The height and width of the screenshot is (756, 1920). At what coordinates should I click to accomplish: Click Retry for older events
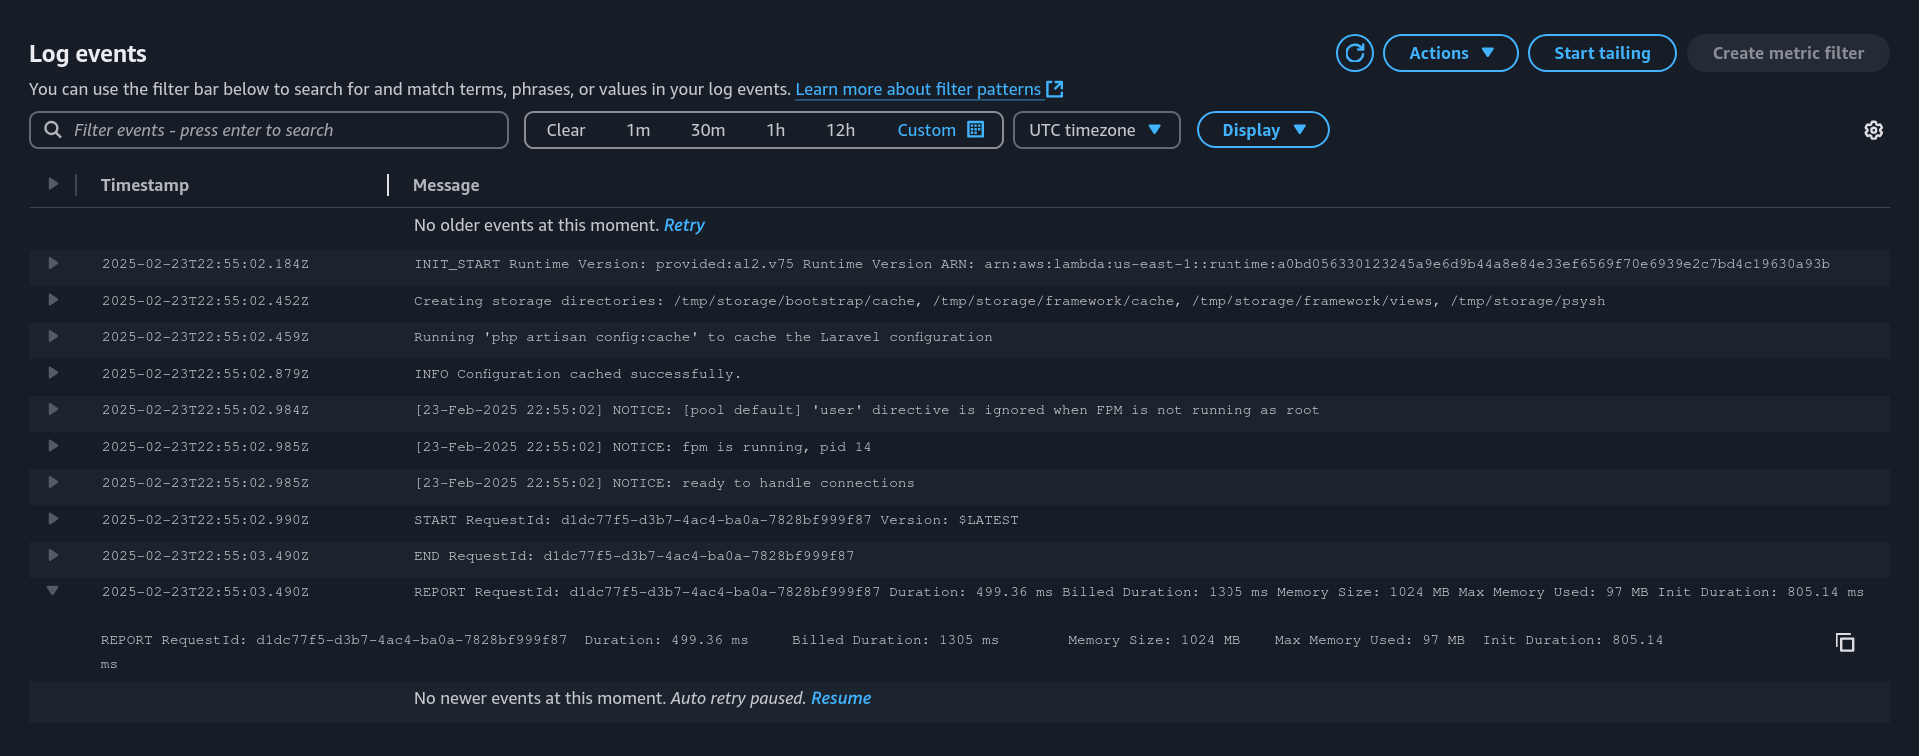click(x=684, y=225)
